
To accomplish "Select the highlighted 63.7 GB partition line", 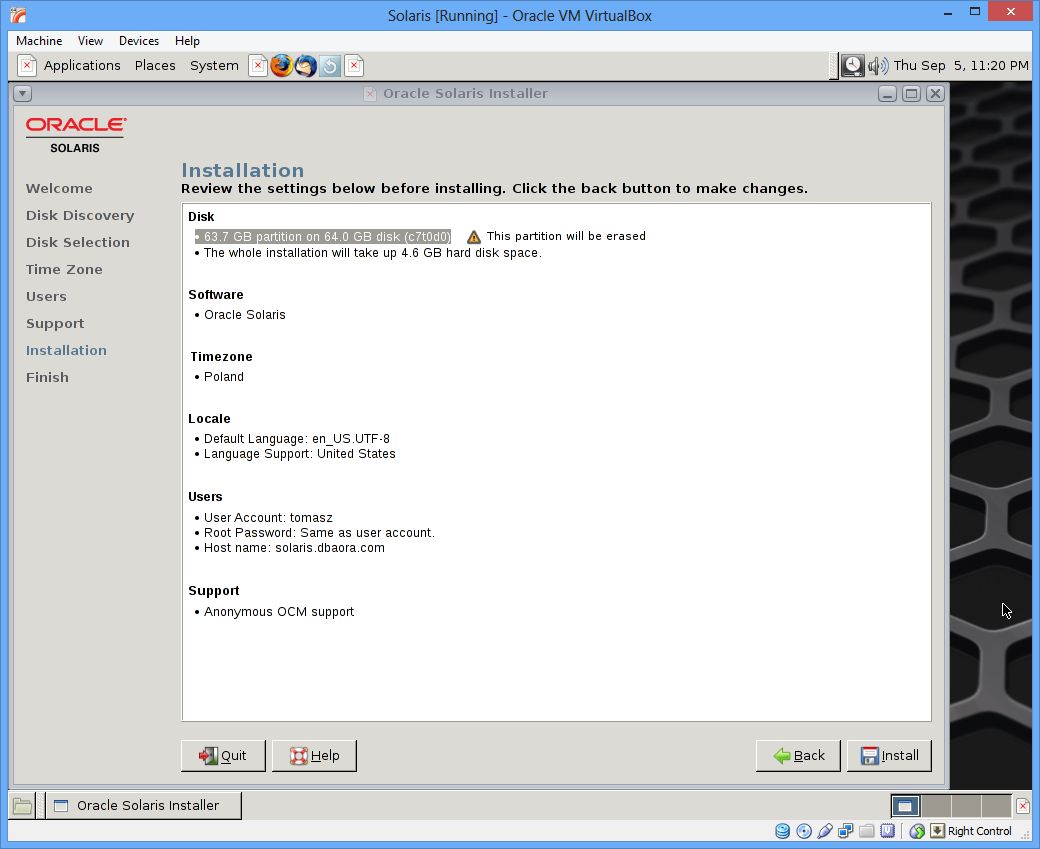I will pyautogui.click(x=323, y=237).
